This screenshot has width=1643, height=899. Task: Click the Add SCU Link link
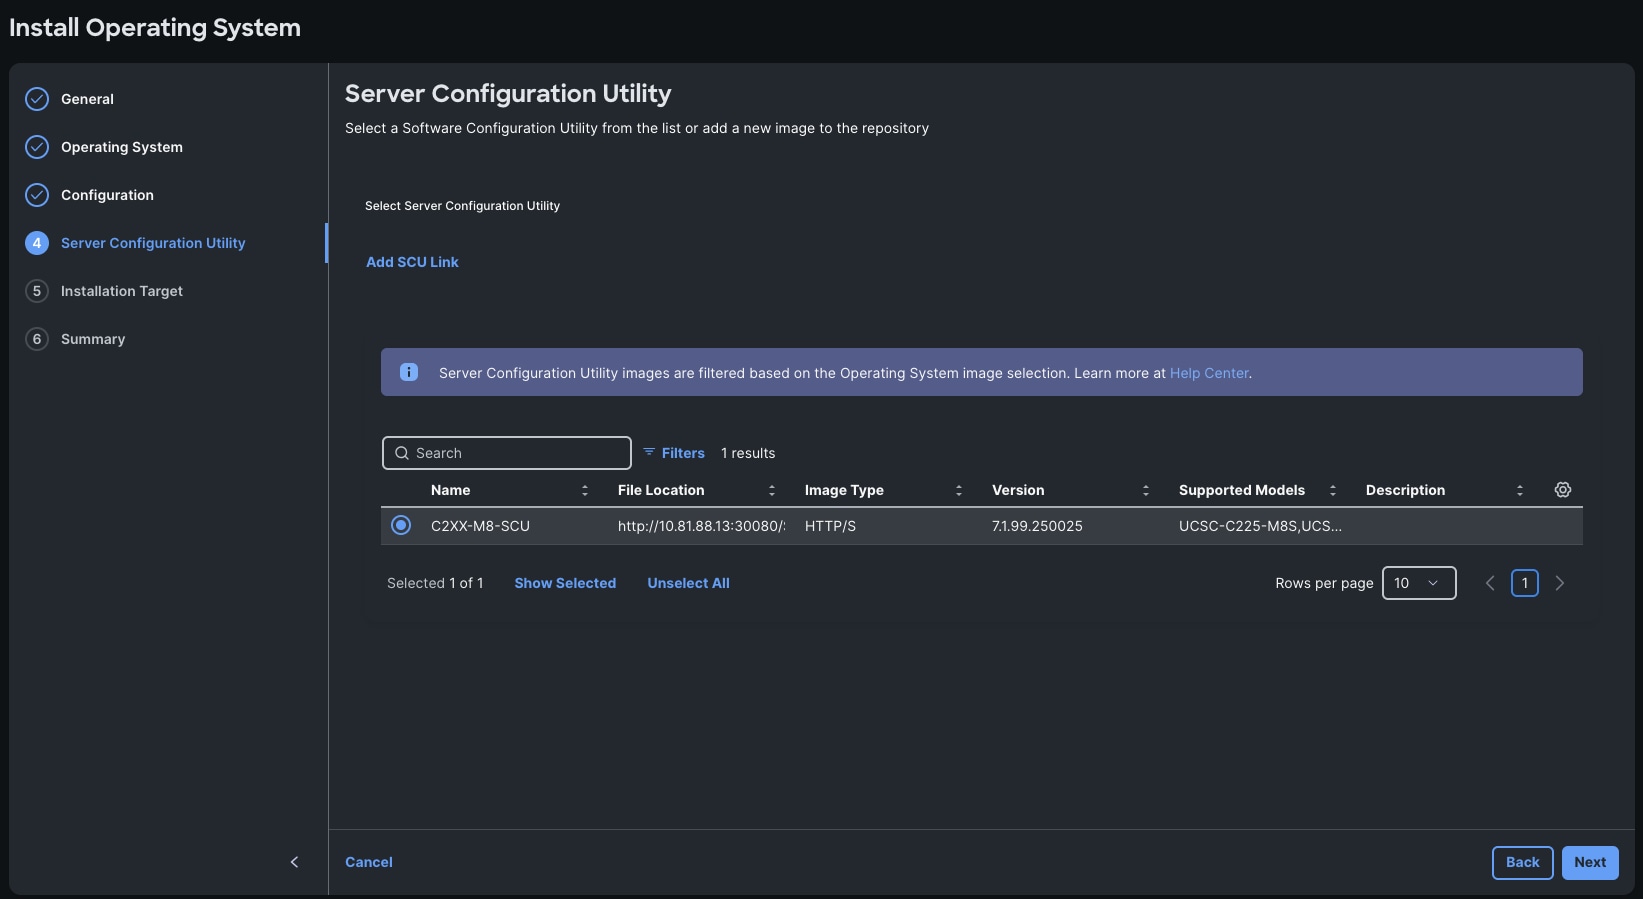click(x=412, y=262)
